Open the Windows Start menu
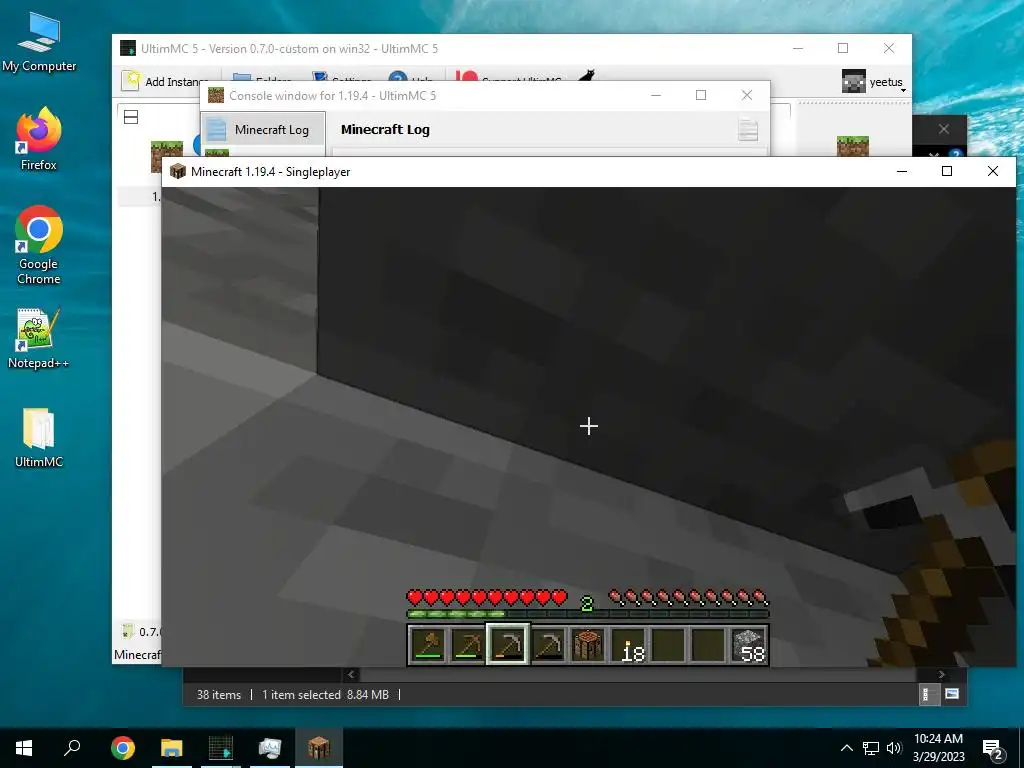 pyautogui.click(x=24, y=748)
